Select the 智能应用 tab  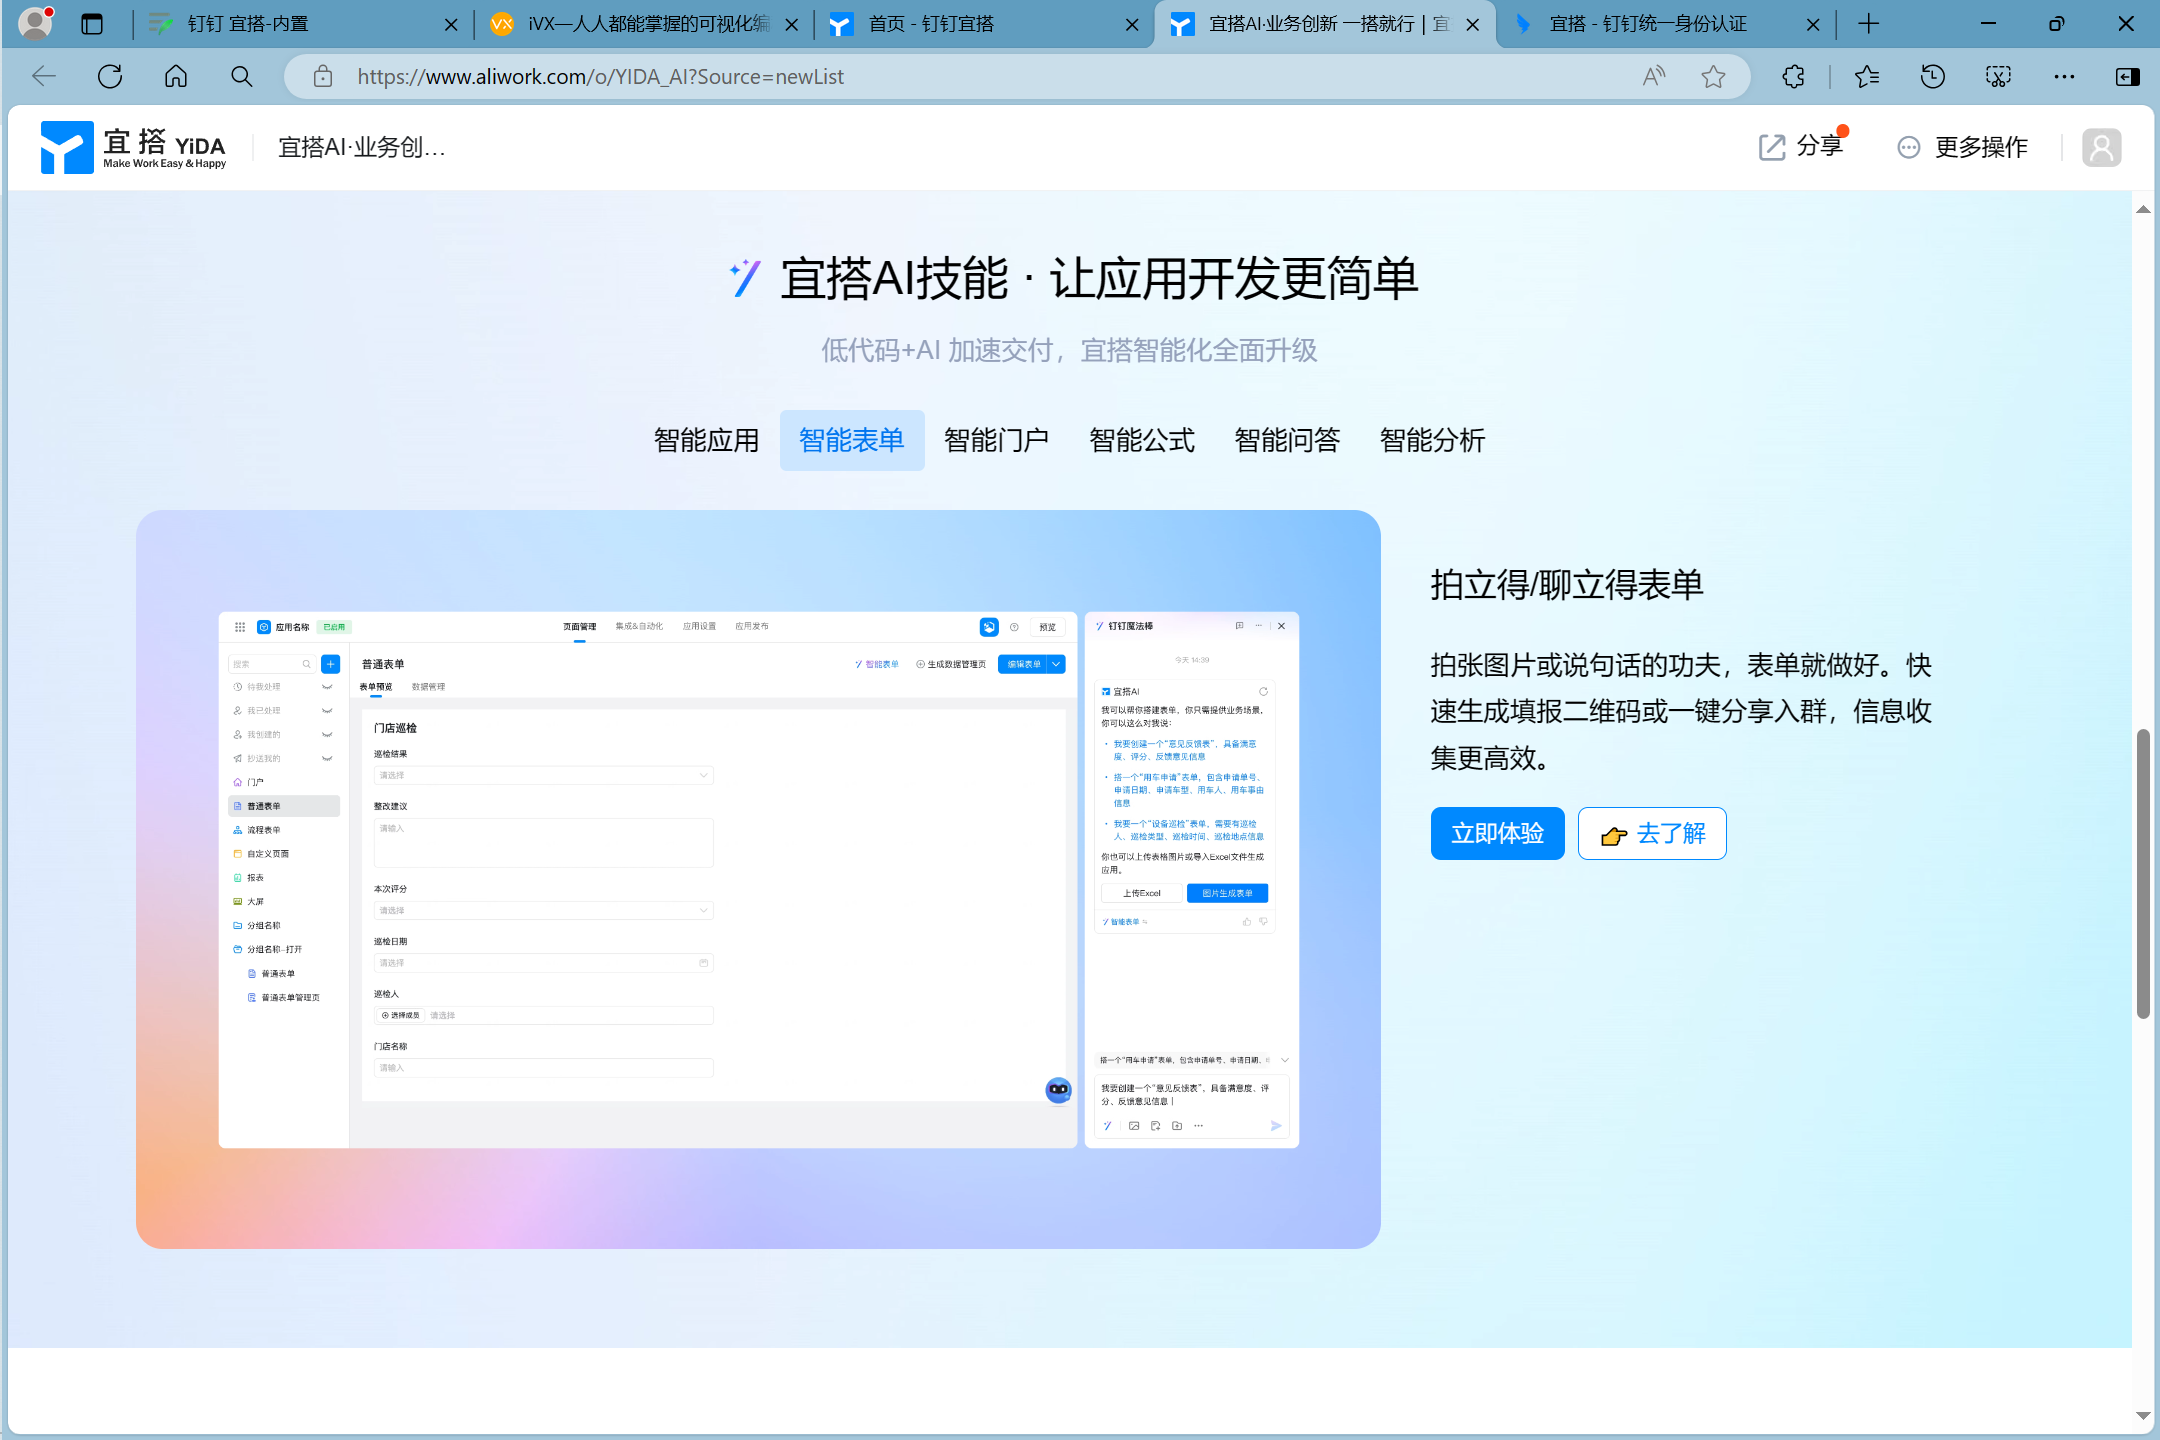pos(706,440)
